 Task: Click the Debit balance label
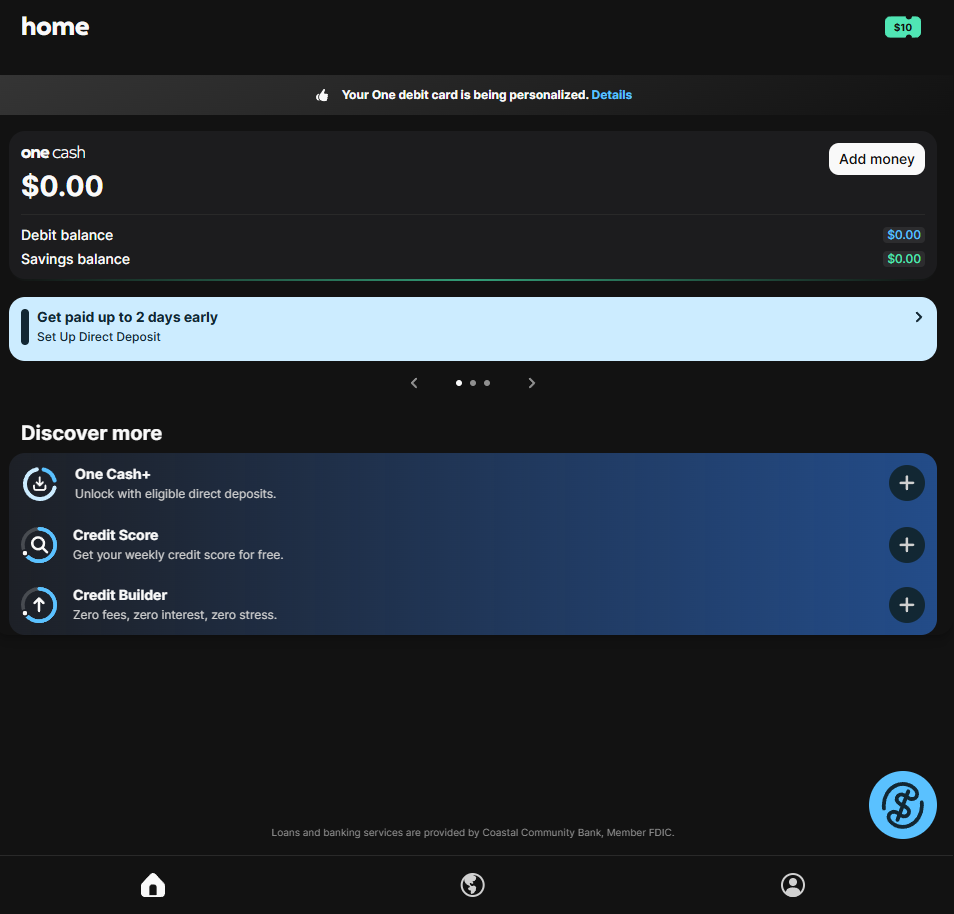tap(67, 235)
